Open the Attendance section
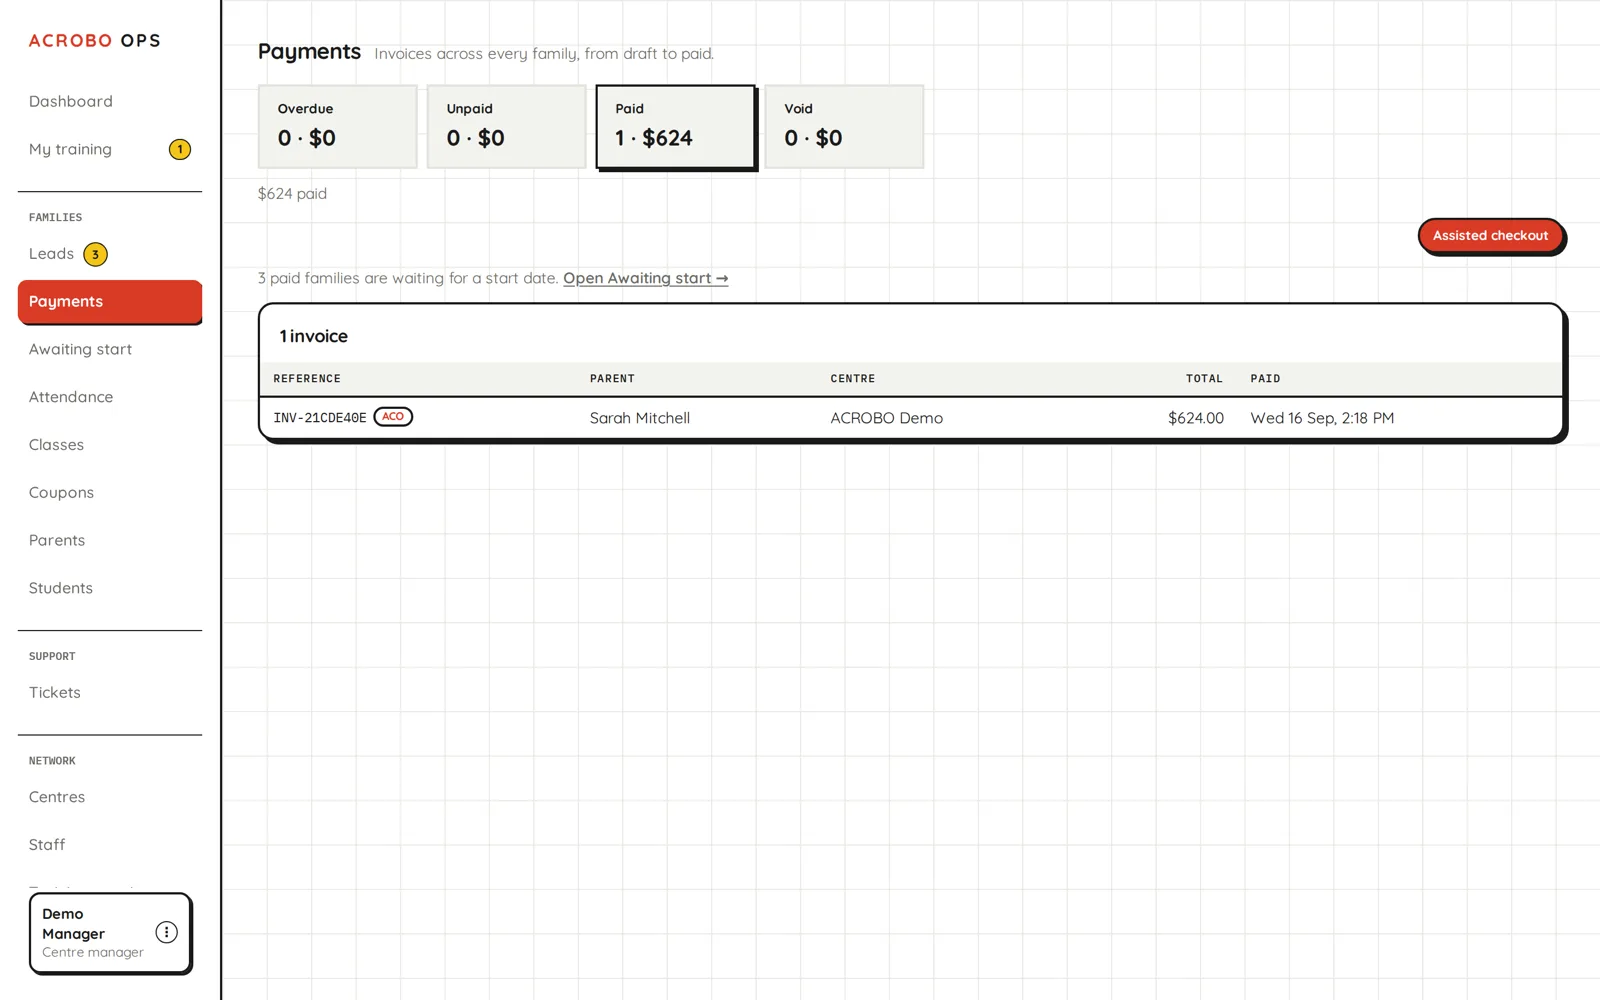This screenshot has height=1000, width=1600. pyautogui.click(x=71, y=397)
